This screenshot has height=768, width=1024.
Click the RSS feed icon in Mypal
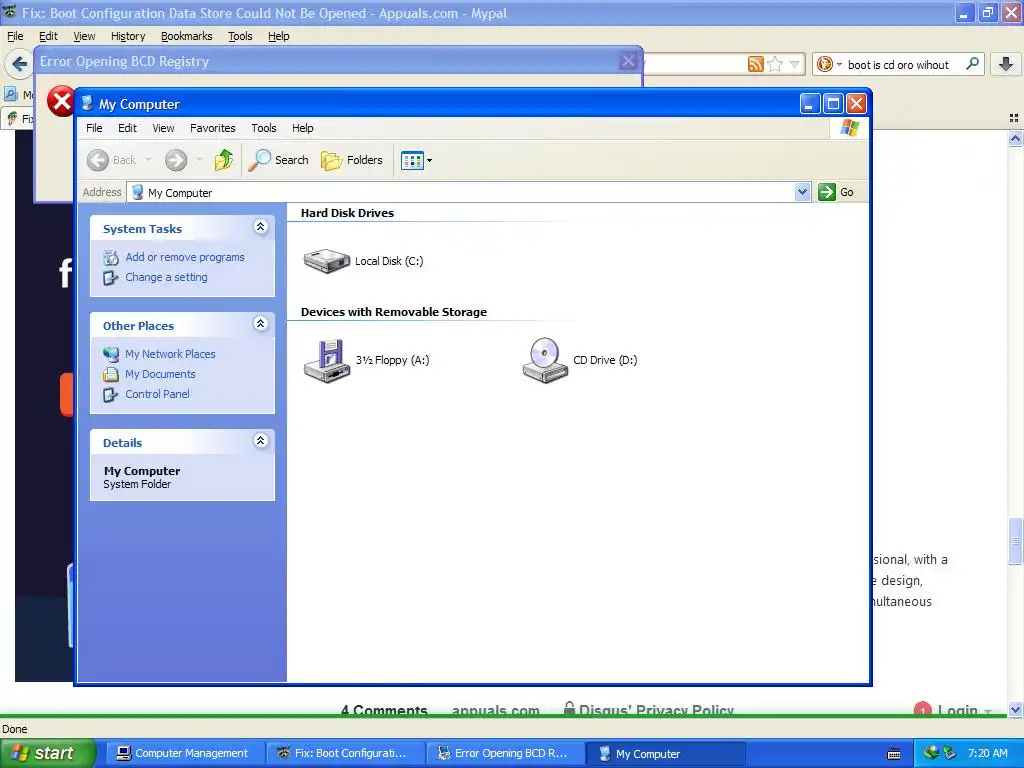756,64
